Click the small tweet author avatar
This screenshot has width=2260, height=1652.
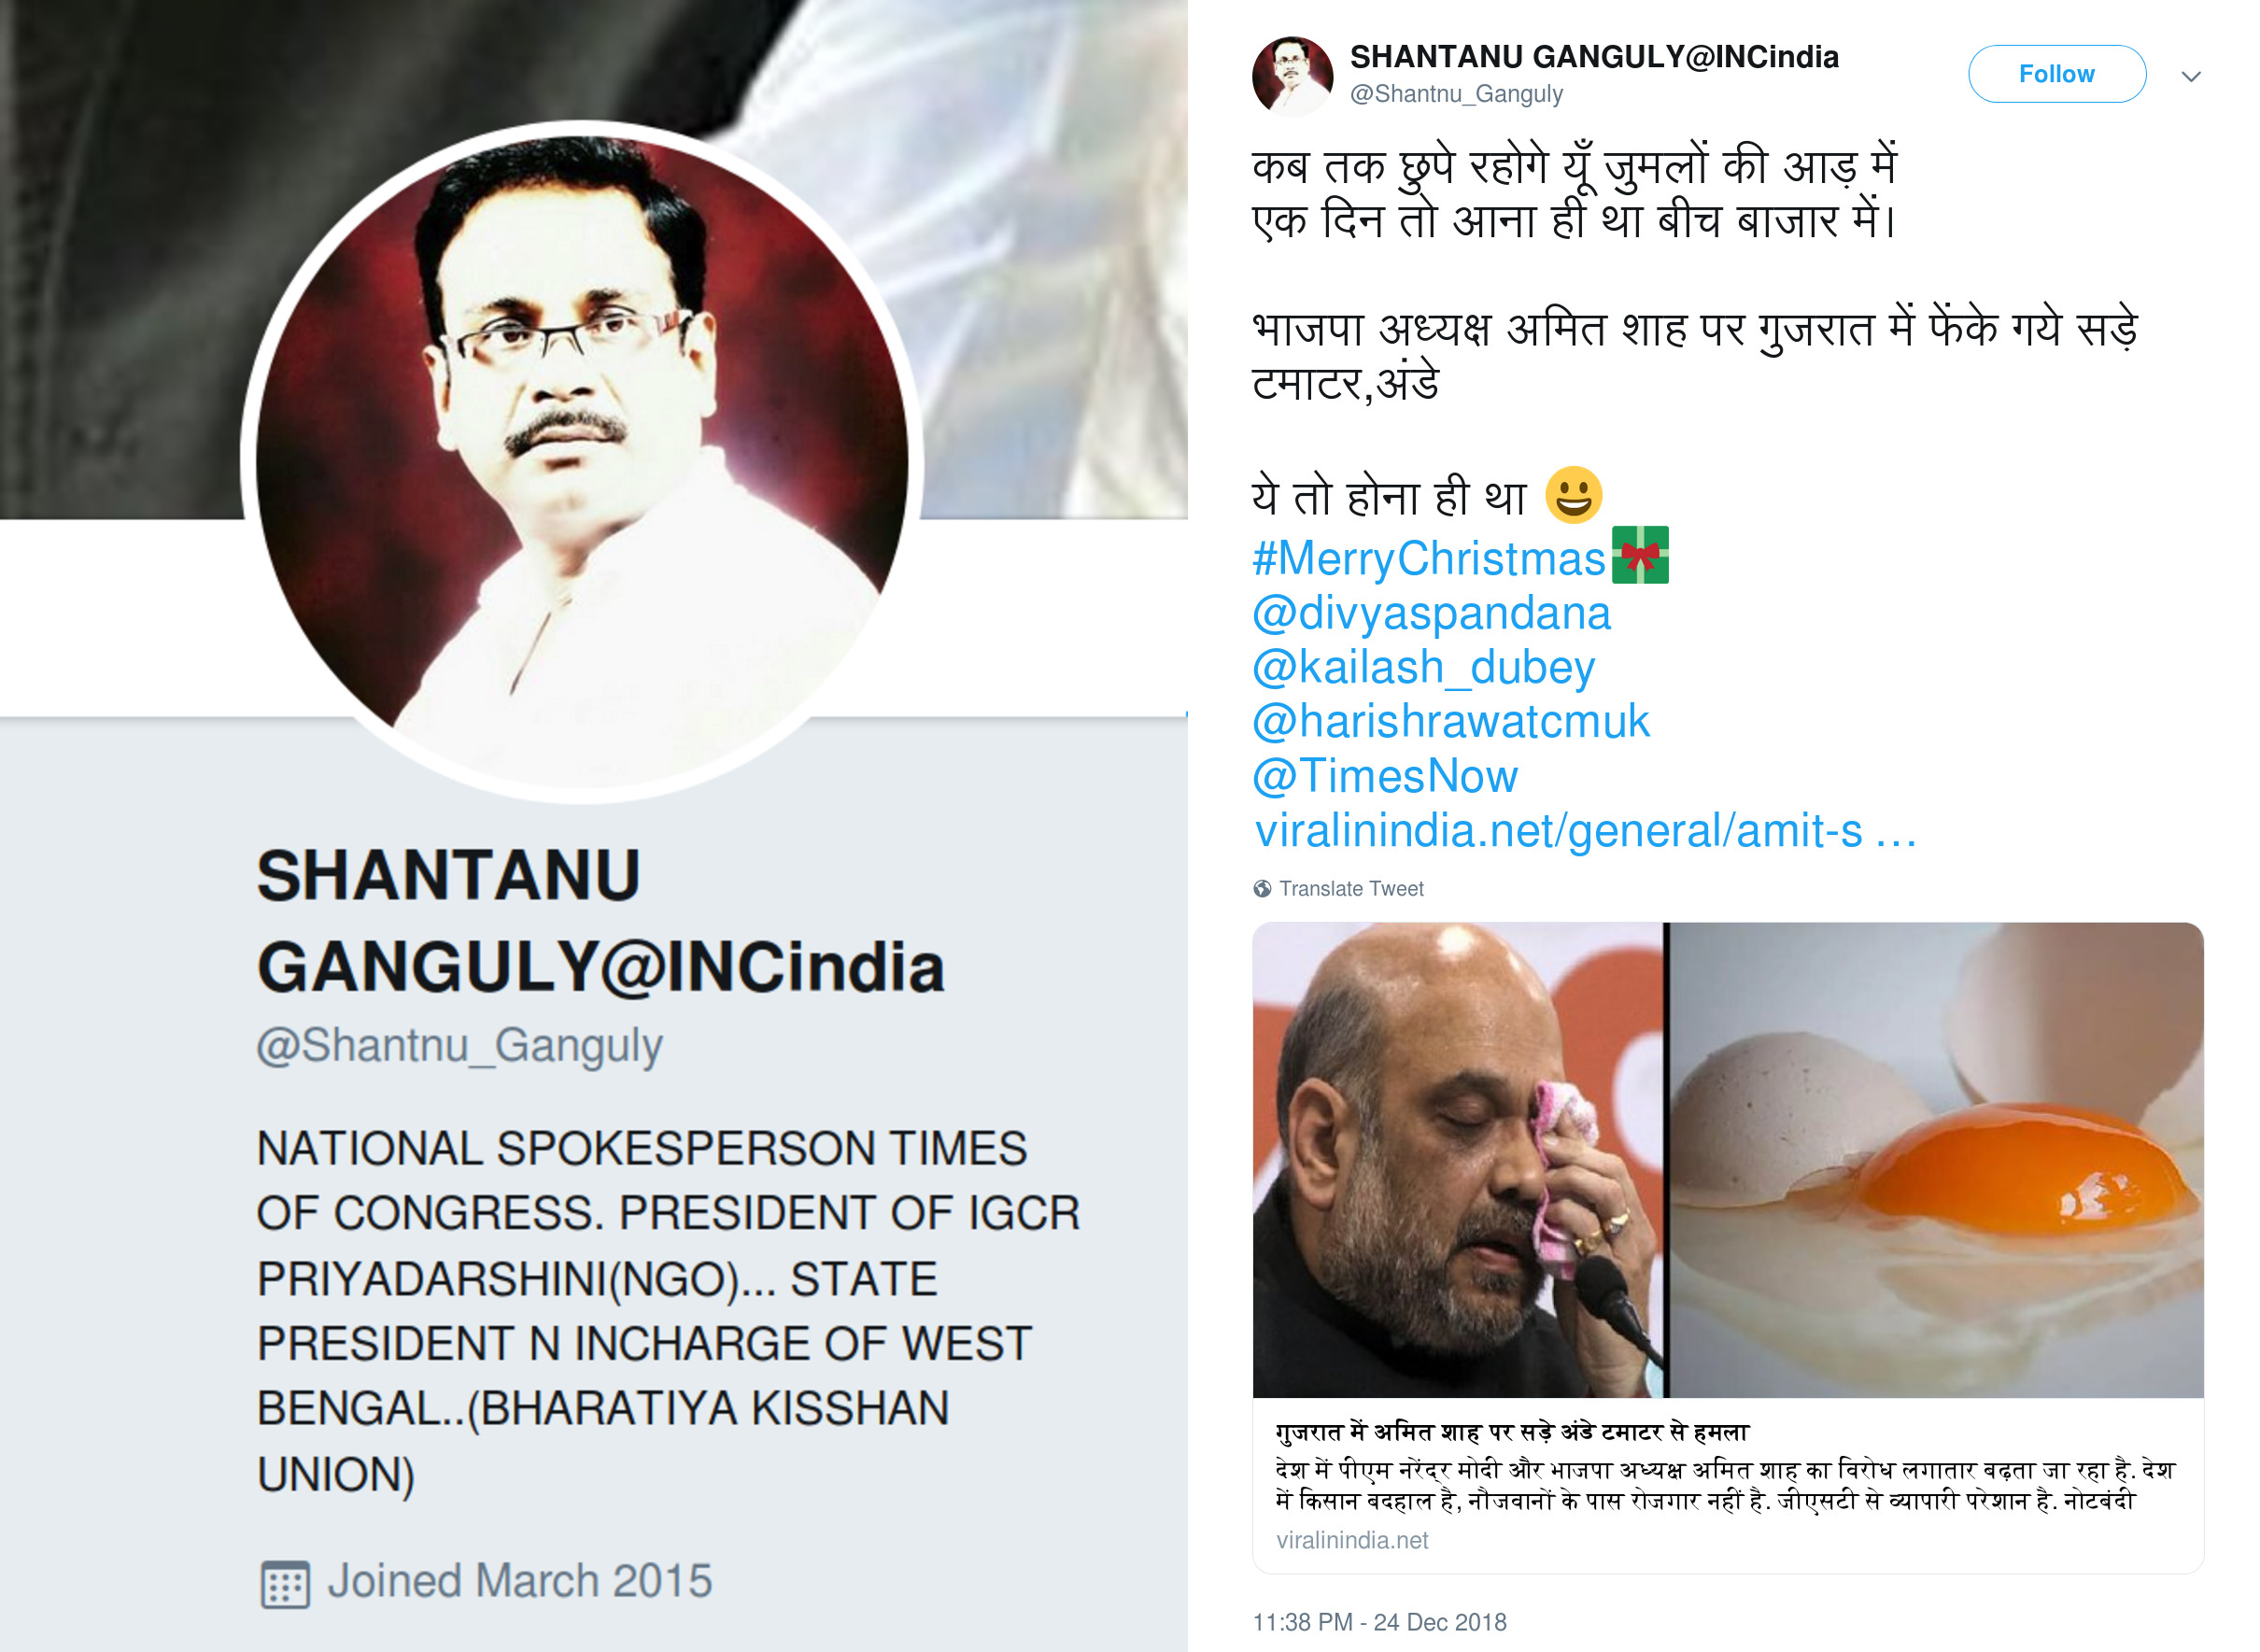click(x=1292, y=77)
